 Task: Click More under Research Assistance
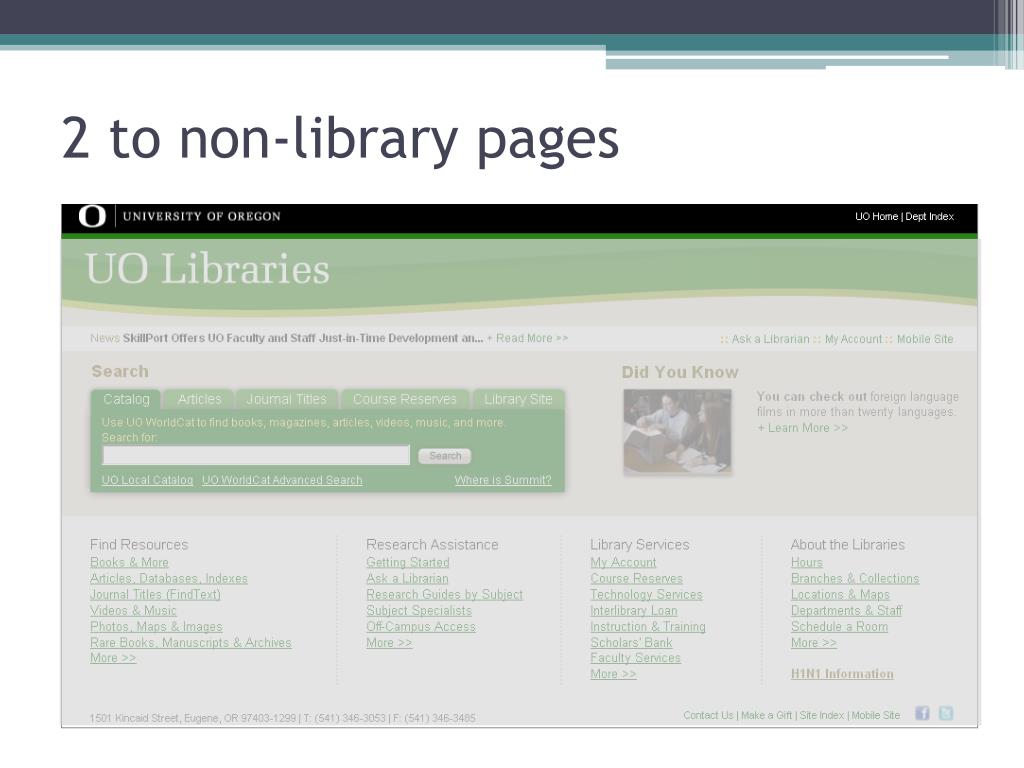click(389, 643)
